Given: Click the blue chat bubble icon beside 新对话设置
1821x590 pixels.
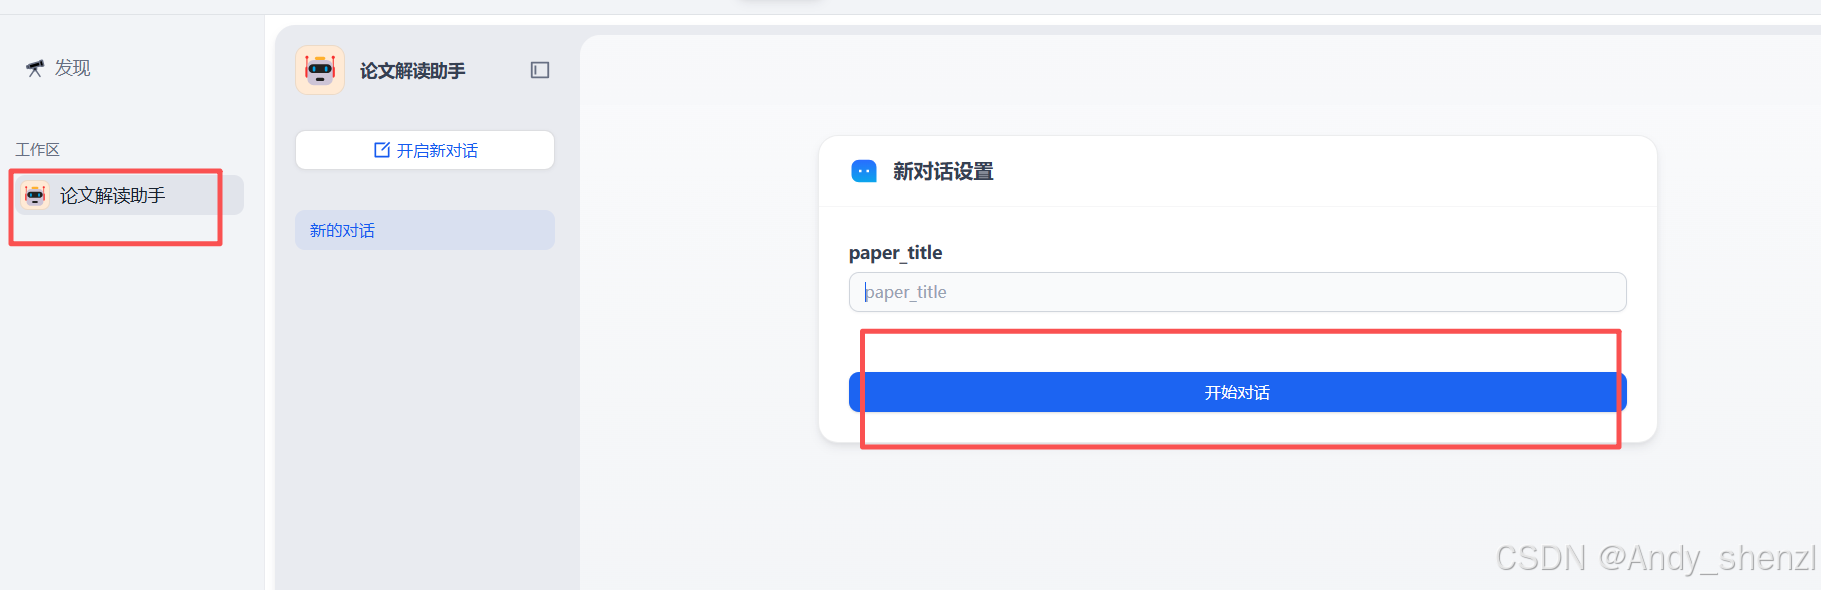Looking at the screenshot, I should pos(862,171).
